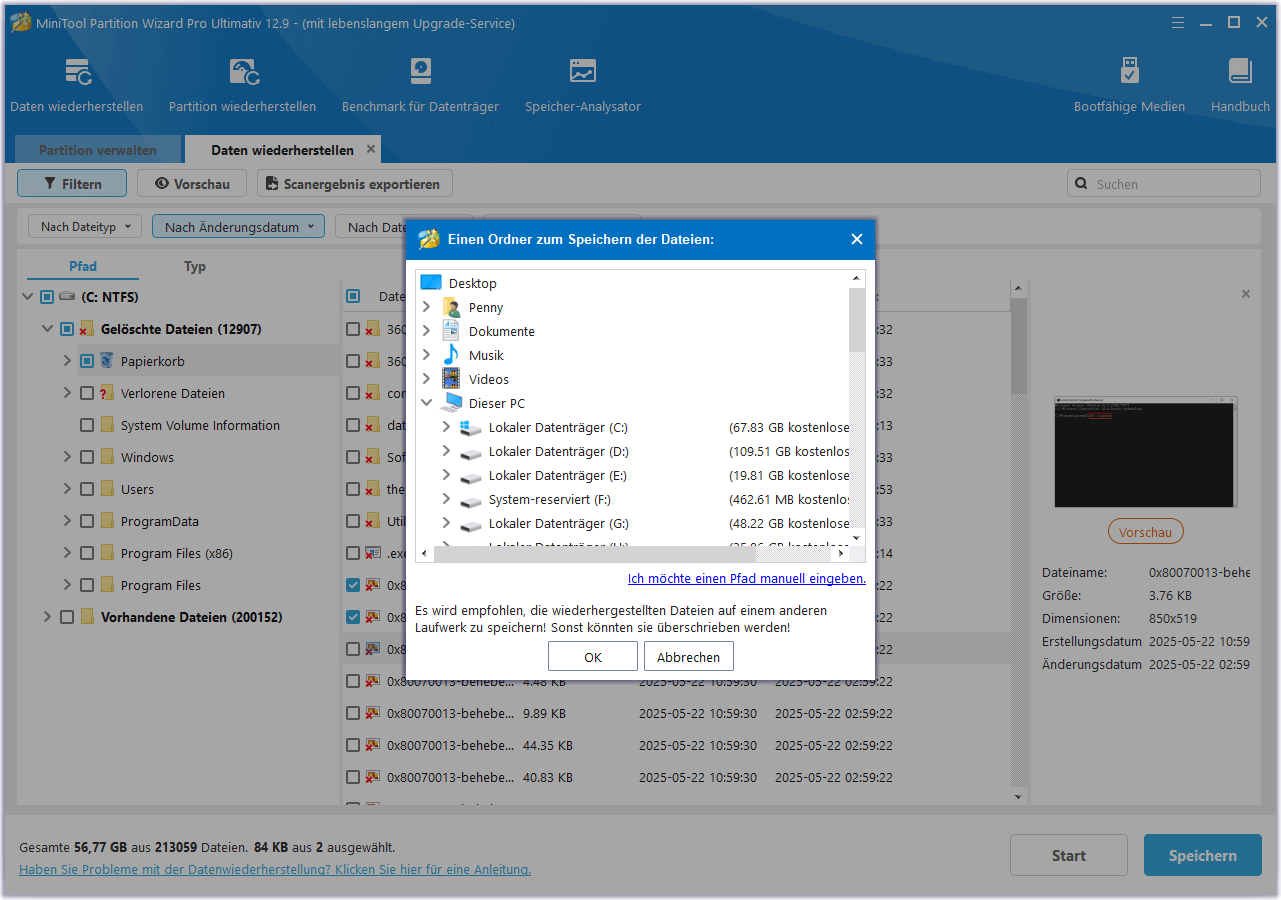Check the 4.48 KB file checkbox
The width and height of the screenshot is (1281, 900).
coord(353,681)
